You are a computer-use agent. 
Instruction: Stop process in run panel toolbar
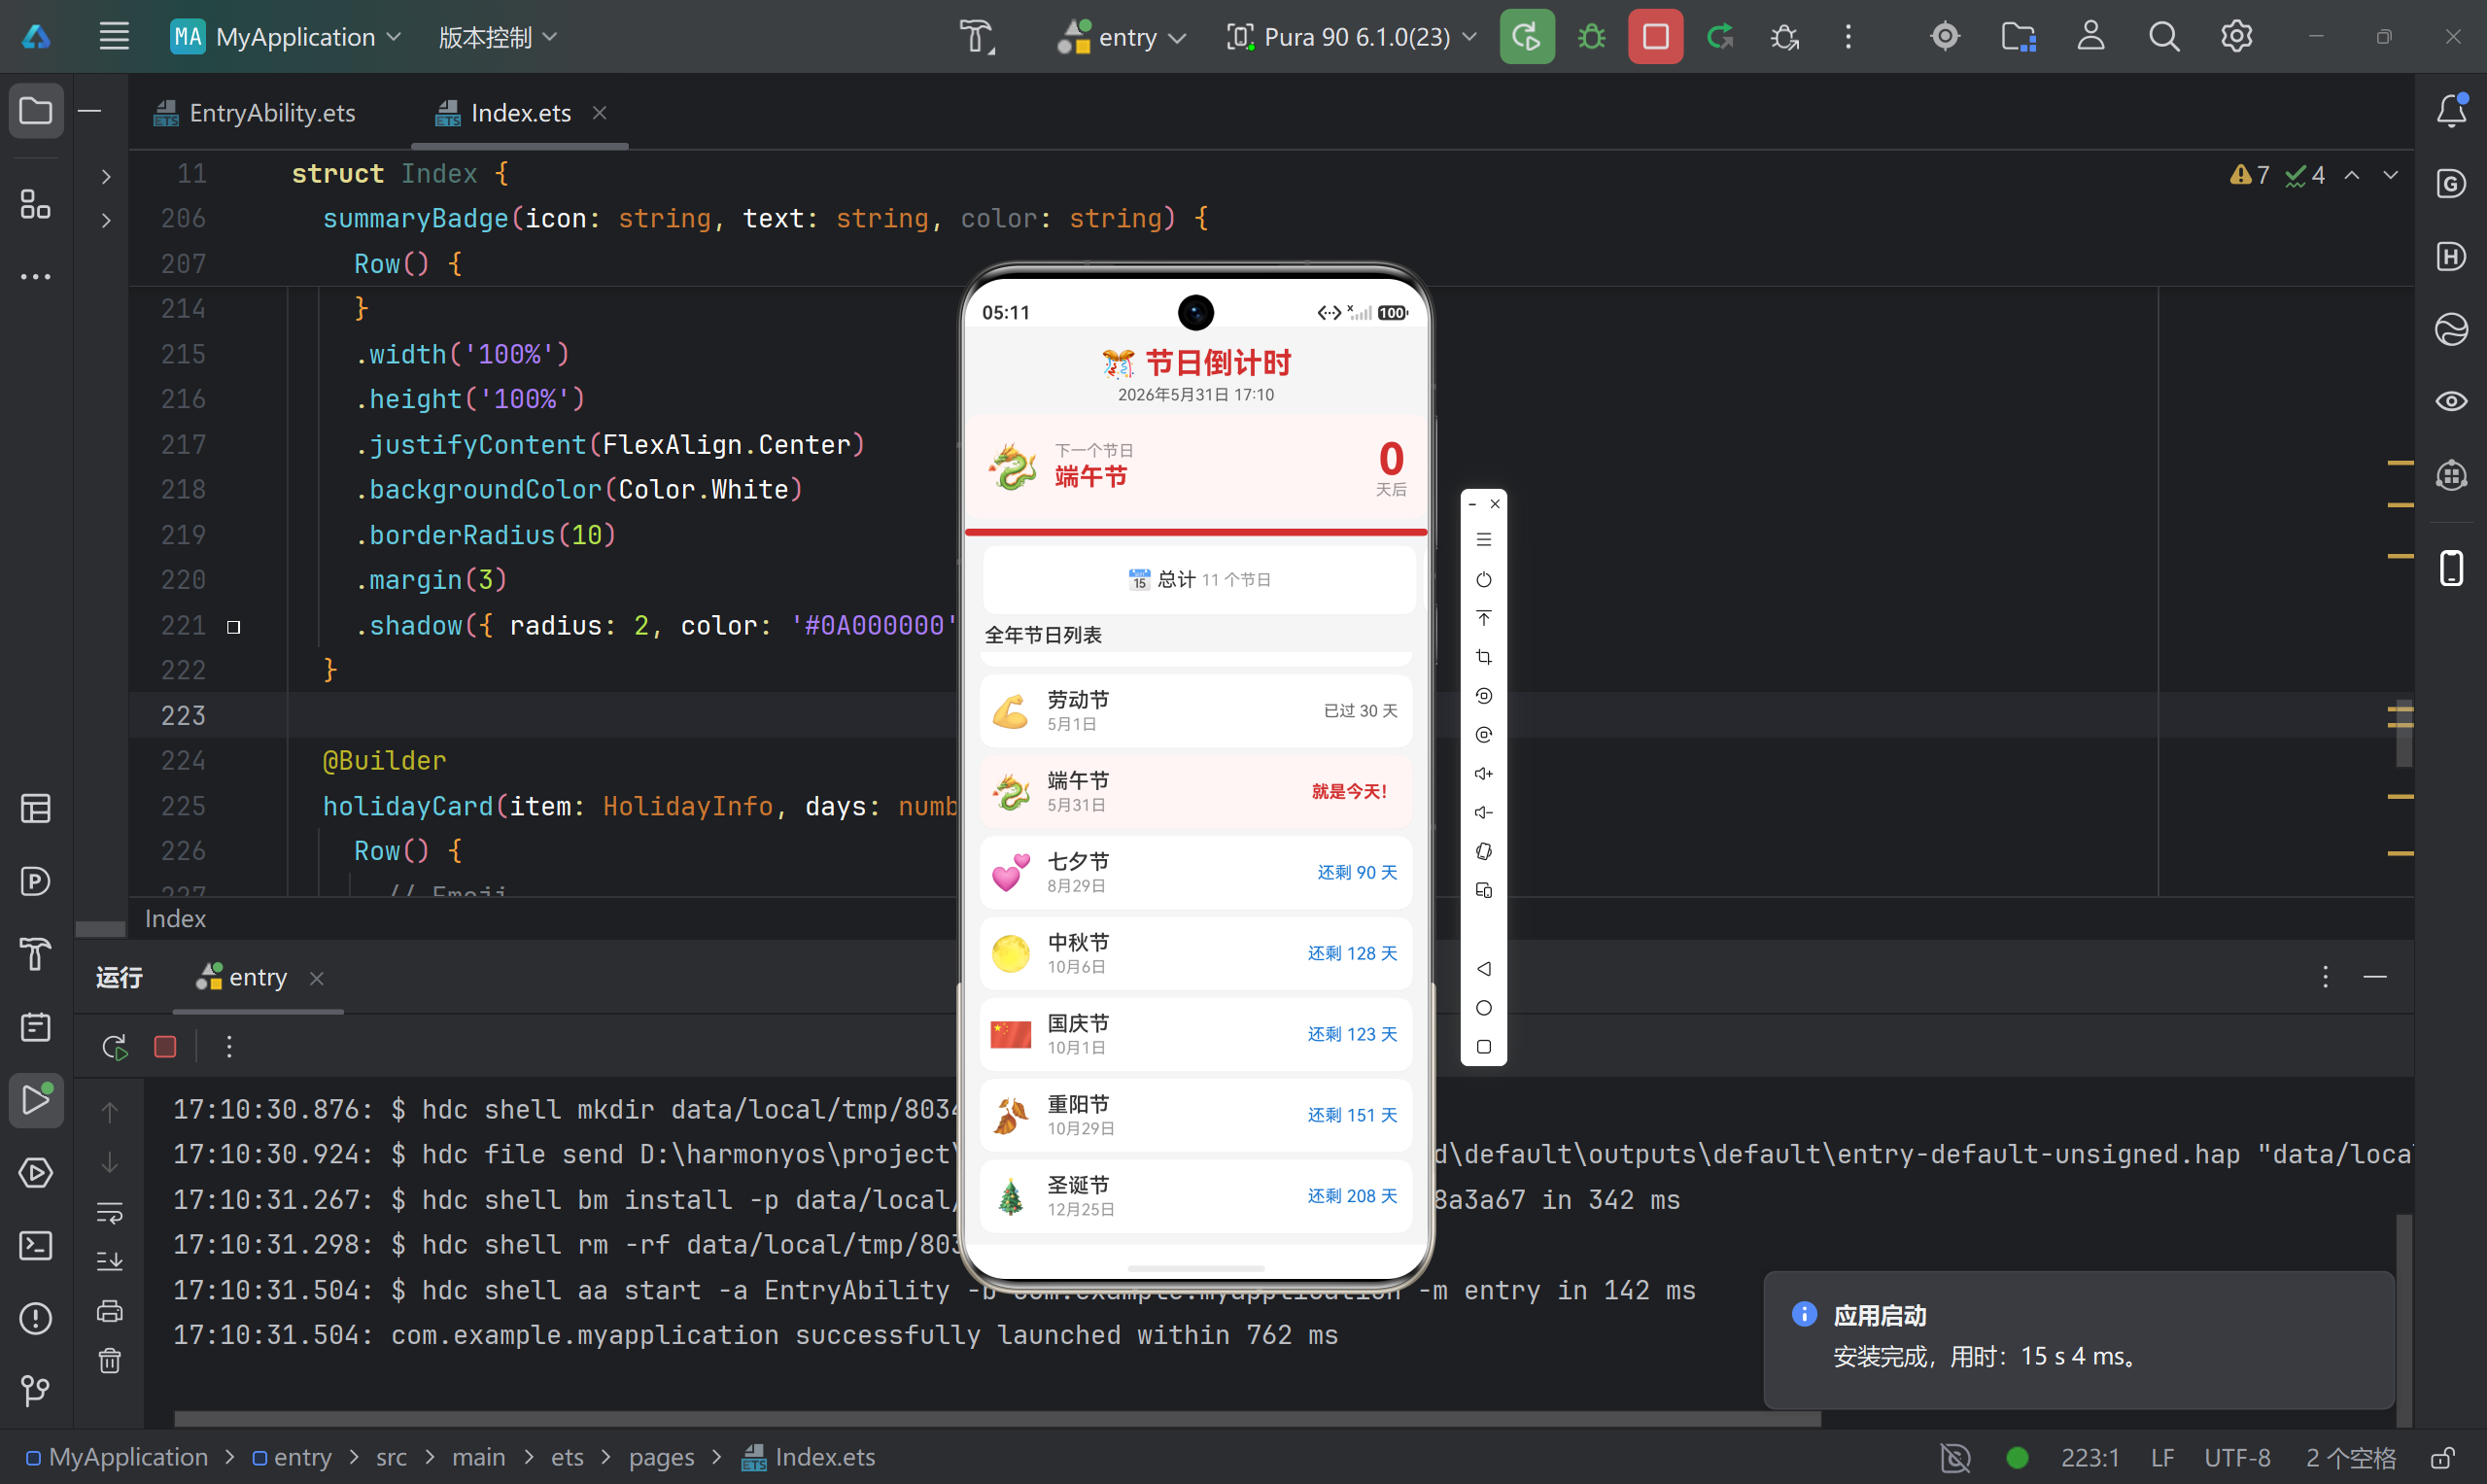165,1047
